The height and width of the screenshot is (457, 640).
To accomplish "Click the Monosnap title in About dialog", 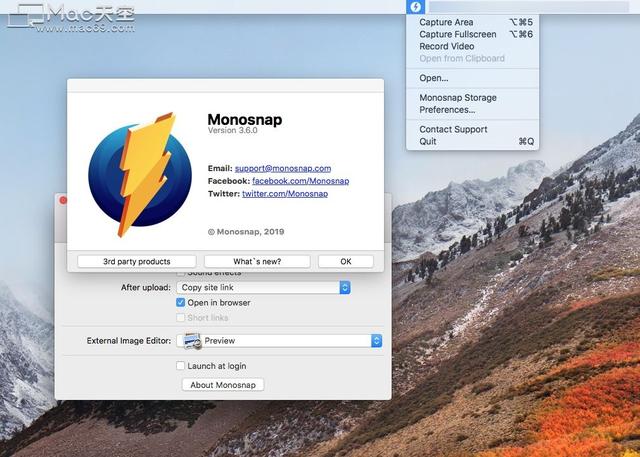I will click(x=245, y=120).
